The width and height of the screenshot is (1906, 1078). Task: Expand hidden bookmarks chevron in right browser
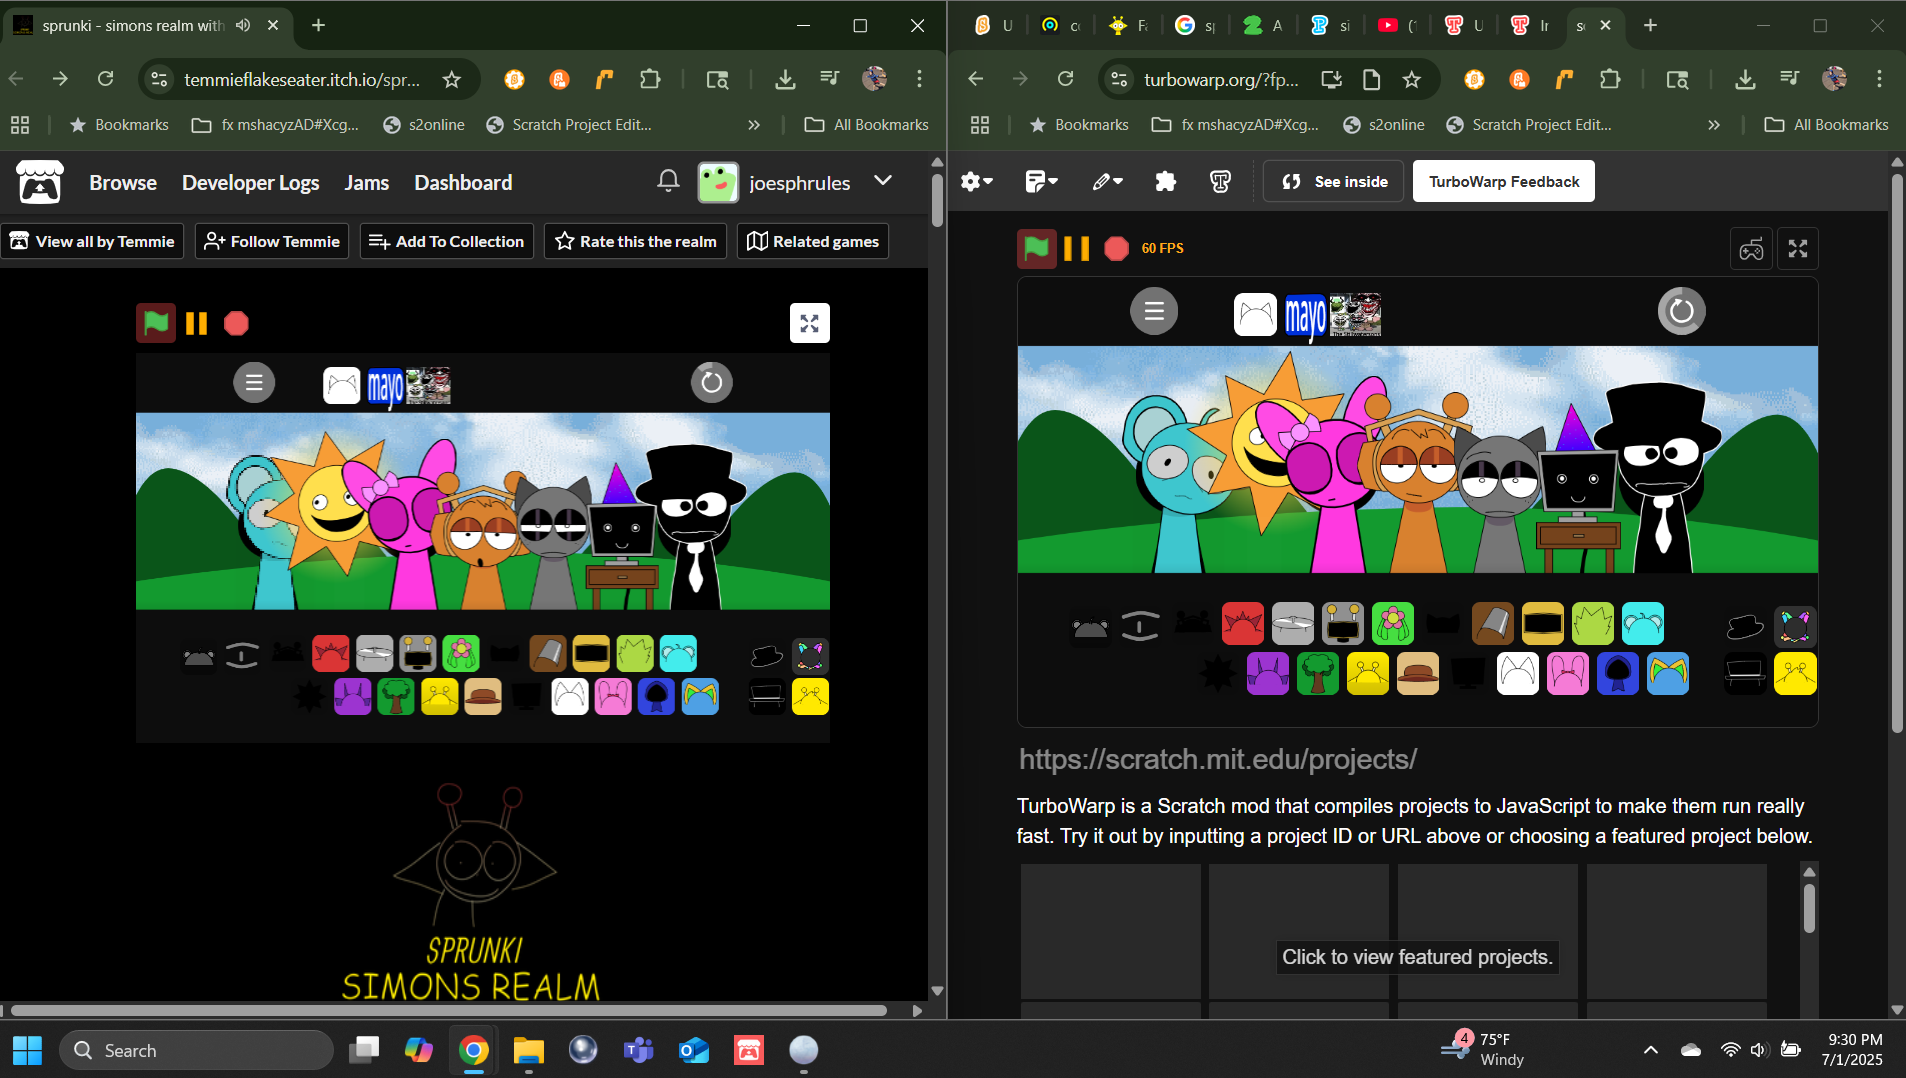coord(1714,125)
